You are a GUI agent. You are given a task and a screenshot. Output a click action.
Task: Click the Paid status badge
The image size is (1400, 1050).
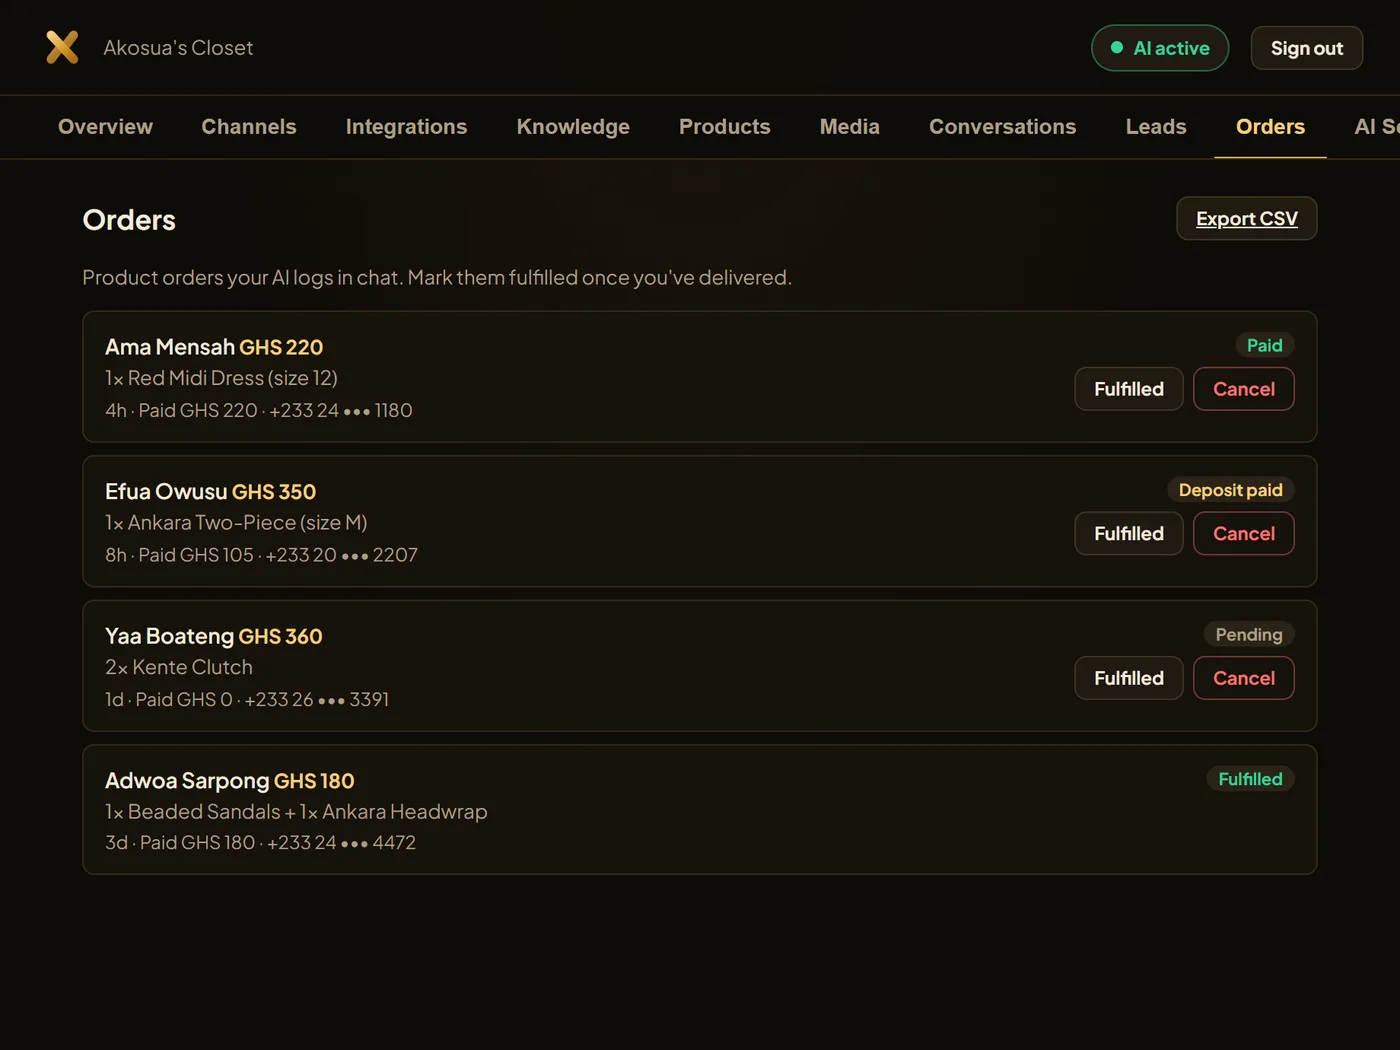(x=1264, y=345)
